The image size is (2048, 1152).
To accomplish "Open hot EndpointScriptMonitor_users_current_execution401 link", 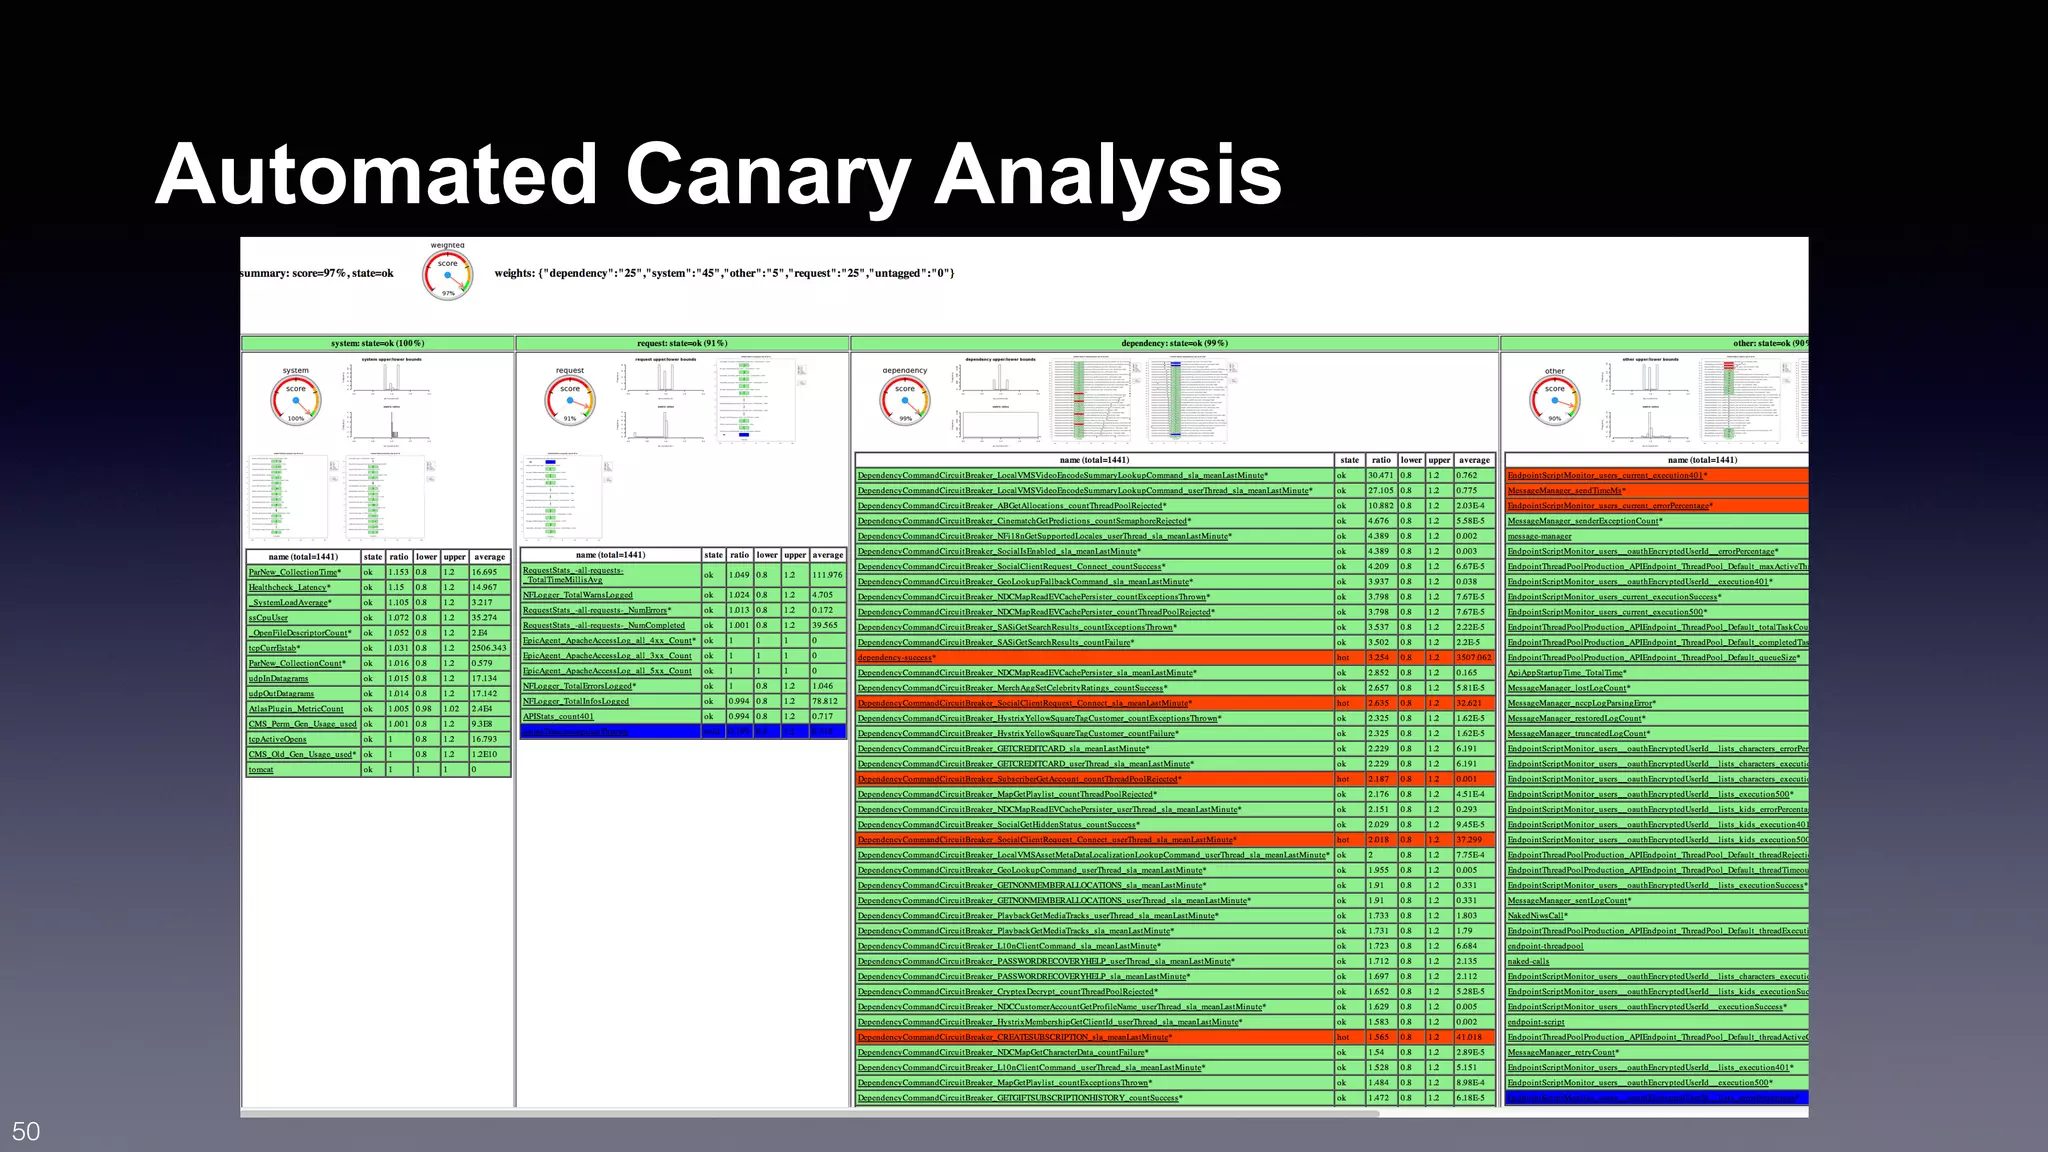I will (x=1607, y=475).
